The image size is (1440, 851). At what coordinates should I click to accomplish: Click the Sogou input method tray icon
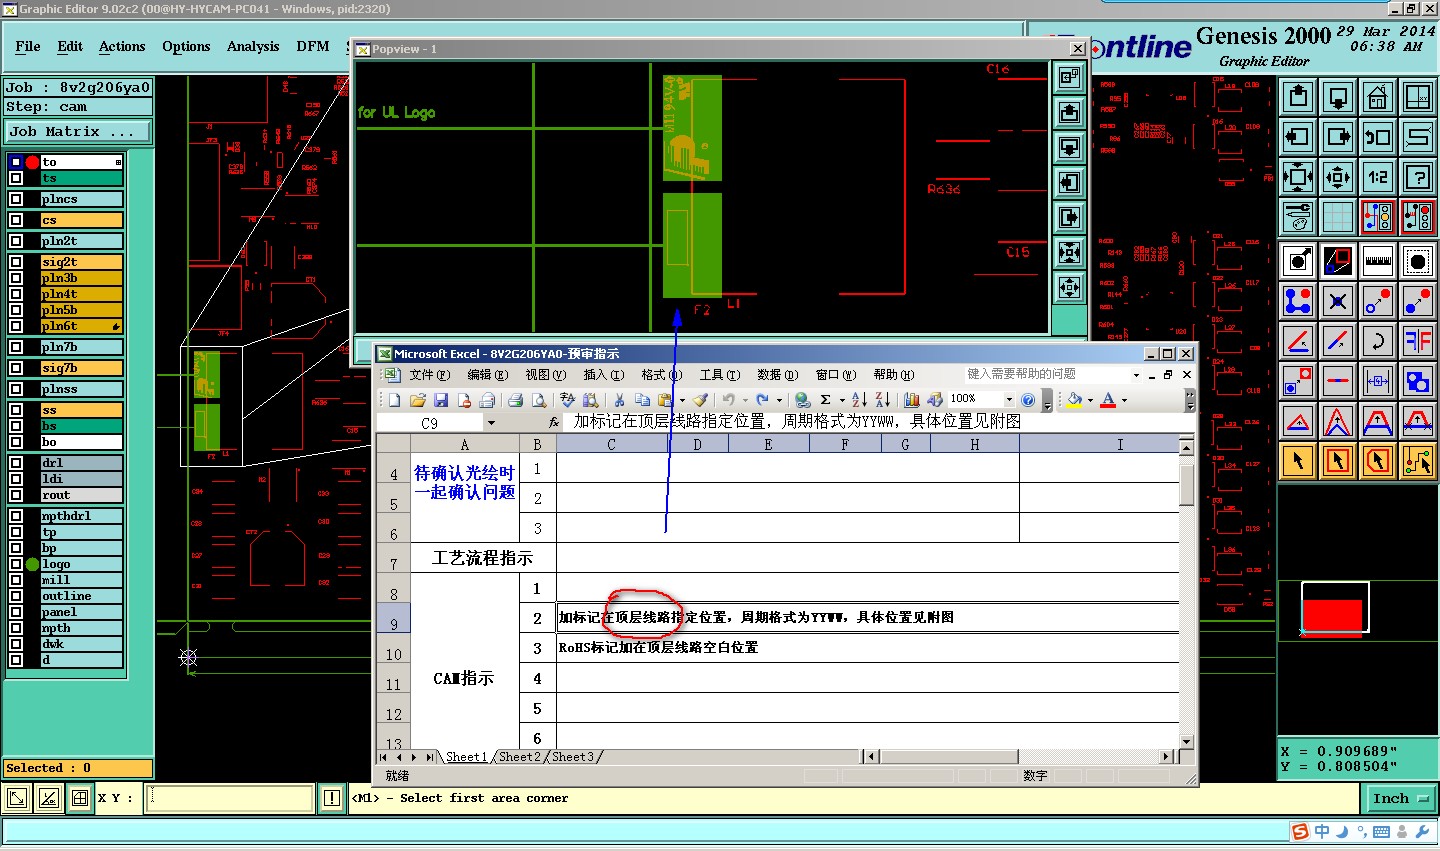coord(1300,832)
